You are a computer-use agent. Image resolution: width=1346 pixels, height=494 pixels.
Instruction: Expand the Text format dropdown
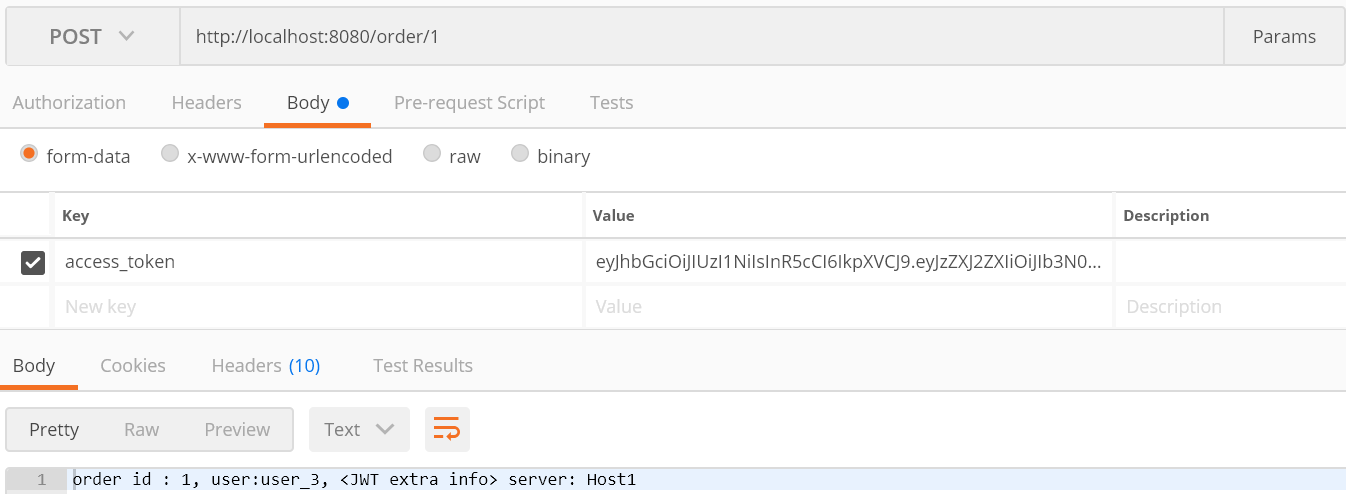(x=359, y=429)
